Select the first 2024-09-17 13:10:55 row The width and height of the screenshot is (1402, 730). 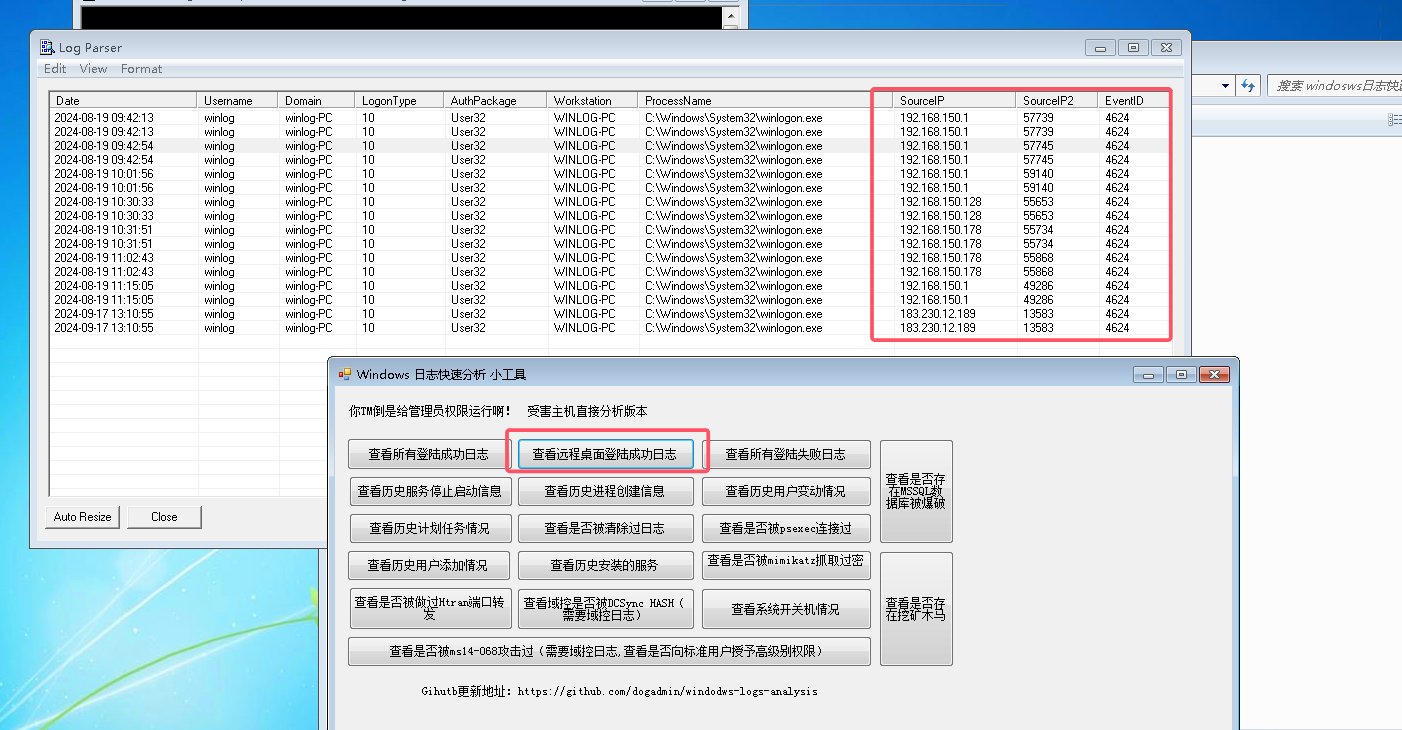[x=609, y=314]
